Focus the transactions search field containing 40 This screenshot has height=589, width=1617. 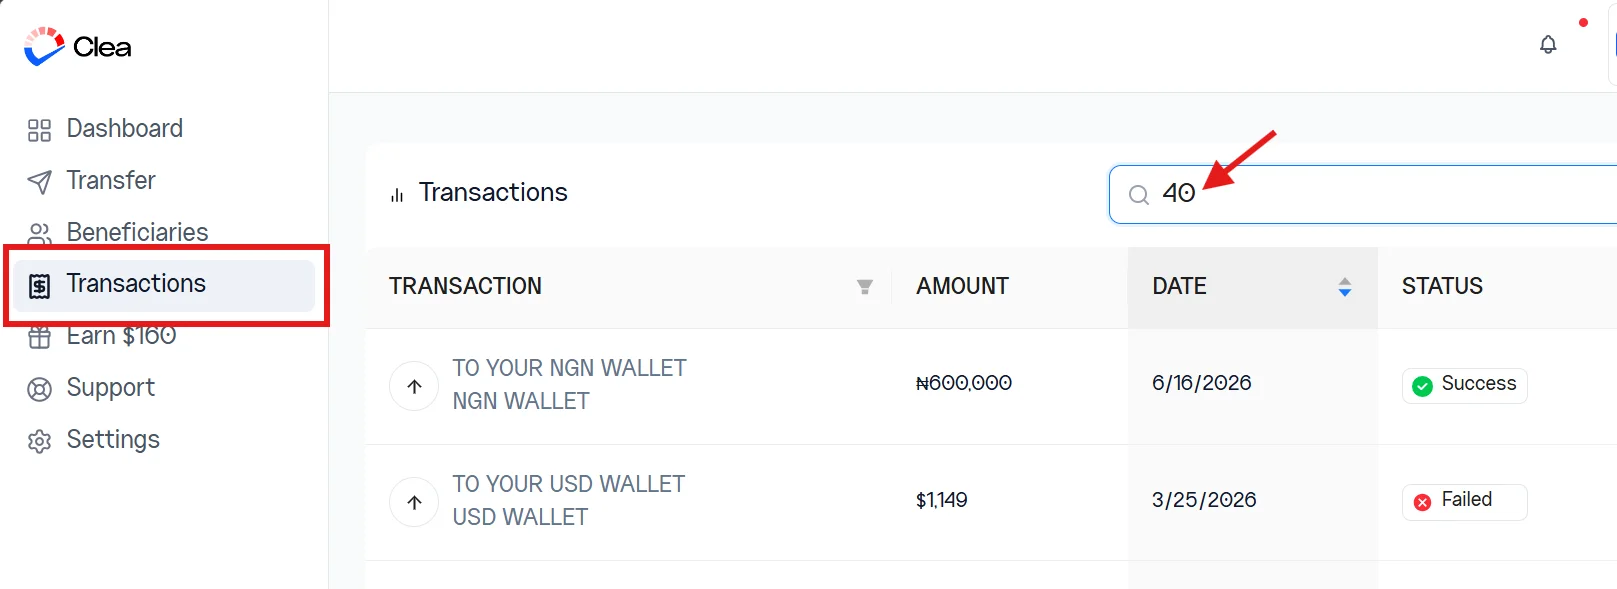(1363, 194)
